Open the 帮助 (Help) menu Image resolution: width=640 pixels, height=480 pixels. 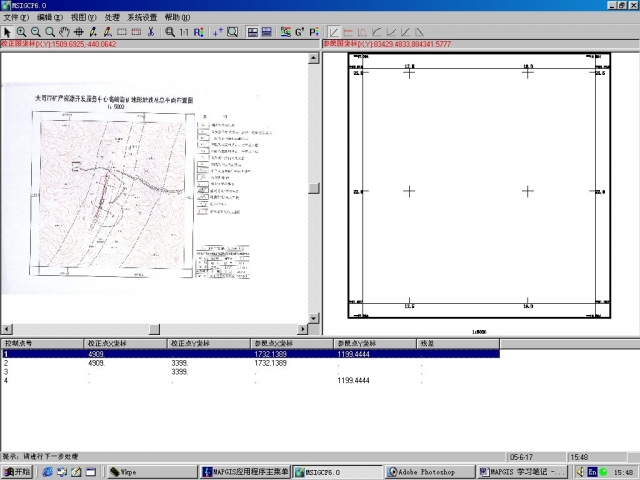click(x=177, y=18)
